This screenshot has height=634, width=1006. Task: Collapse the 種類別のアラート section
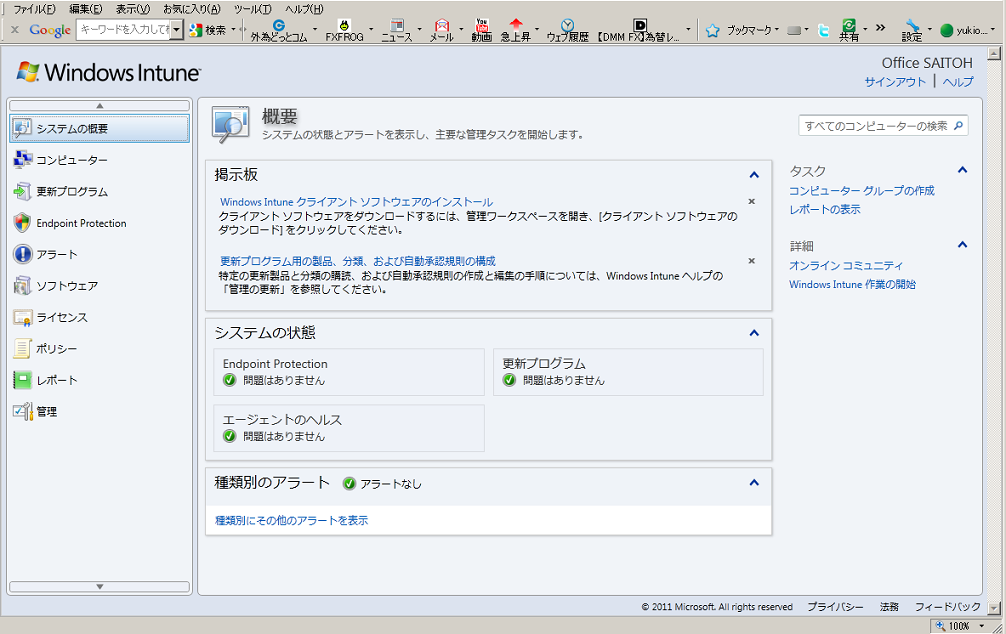[x=754, y=483]
